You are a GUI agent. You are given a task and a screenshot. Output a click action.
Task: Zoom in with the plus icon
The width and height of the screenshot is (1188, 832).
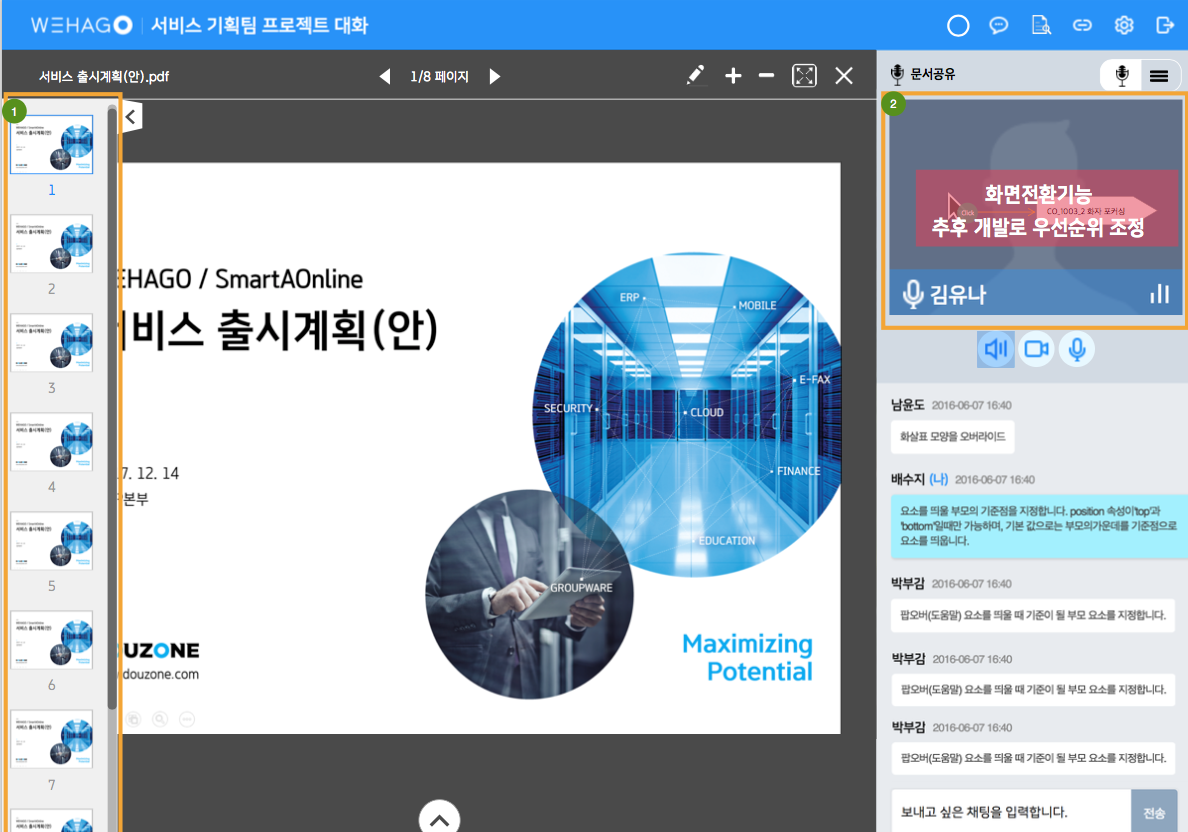[733, 76]
